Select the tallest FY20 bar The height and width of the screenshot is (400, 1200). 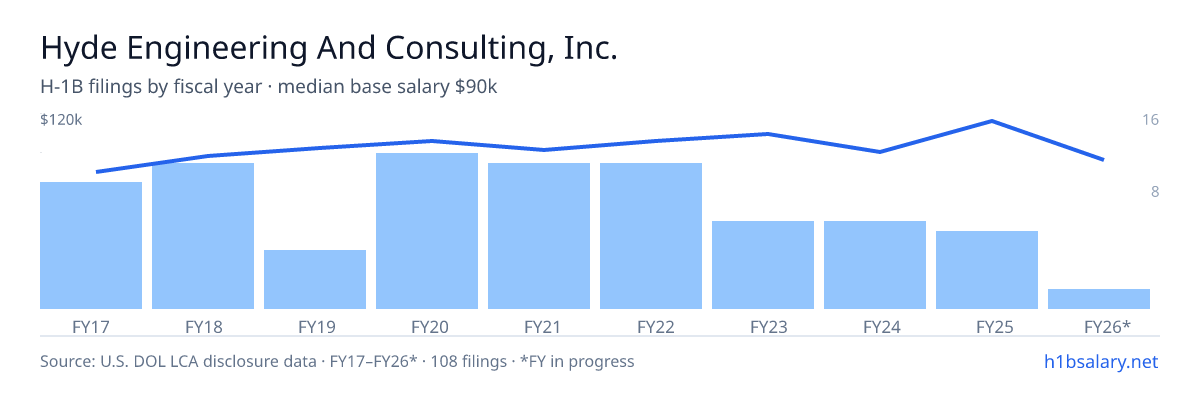click(x=427, y=231)
